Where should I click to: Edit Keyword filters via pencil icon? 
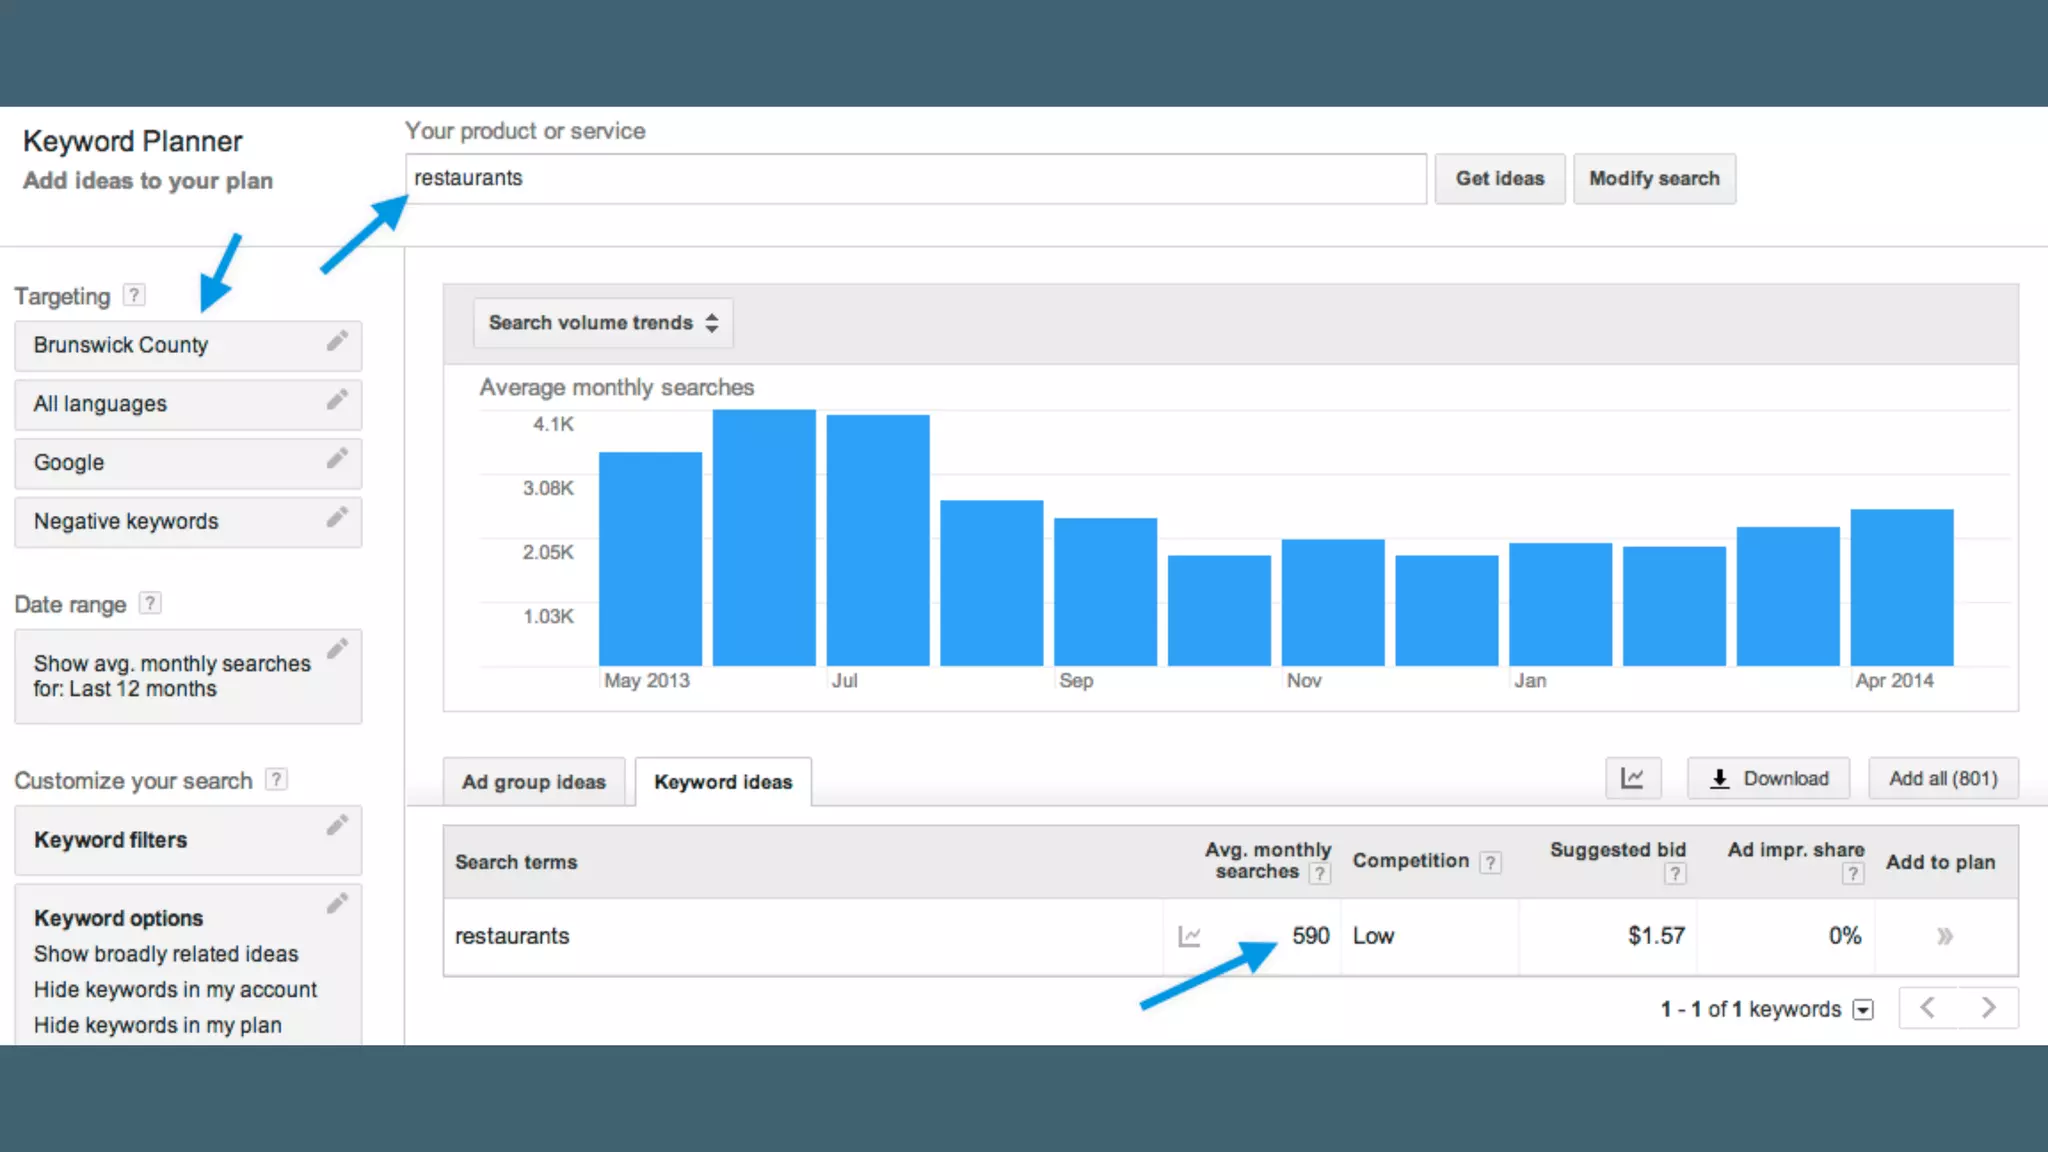(x=337, y=826)
